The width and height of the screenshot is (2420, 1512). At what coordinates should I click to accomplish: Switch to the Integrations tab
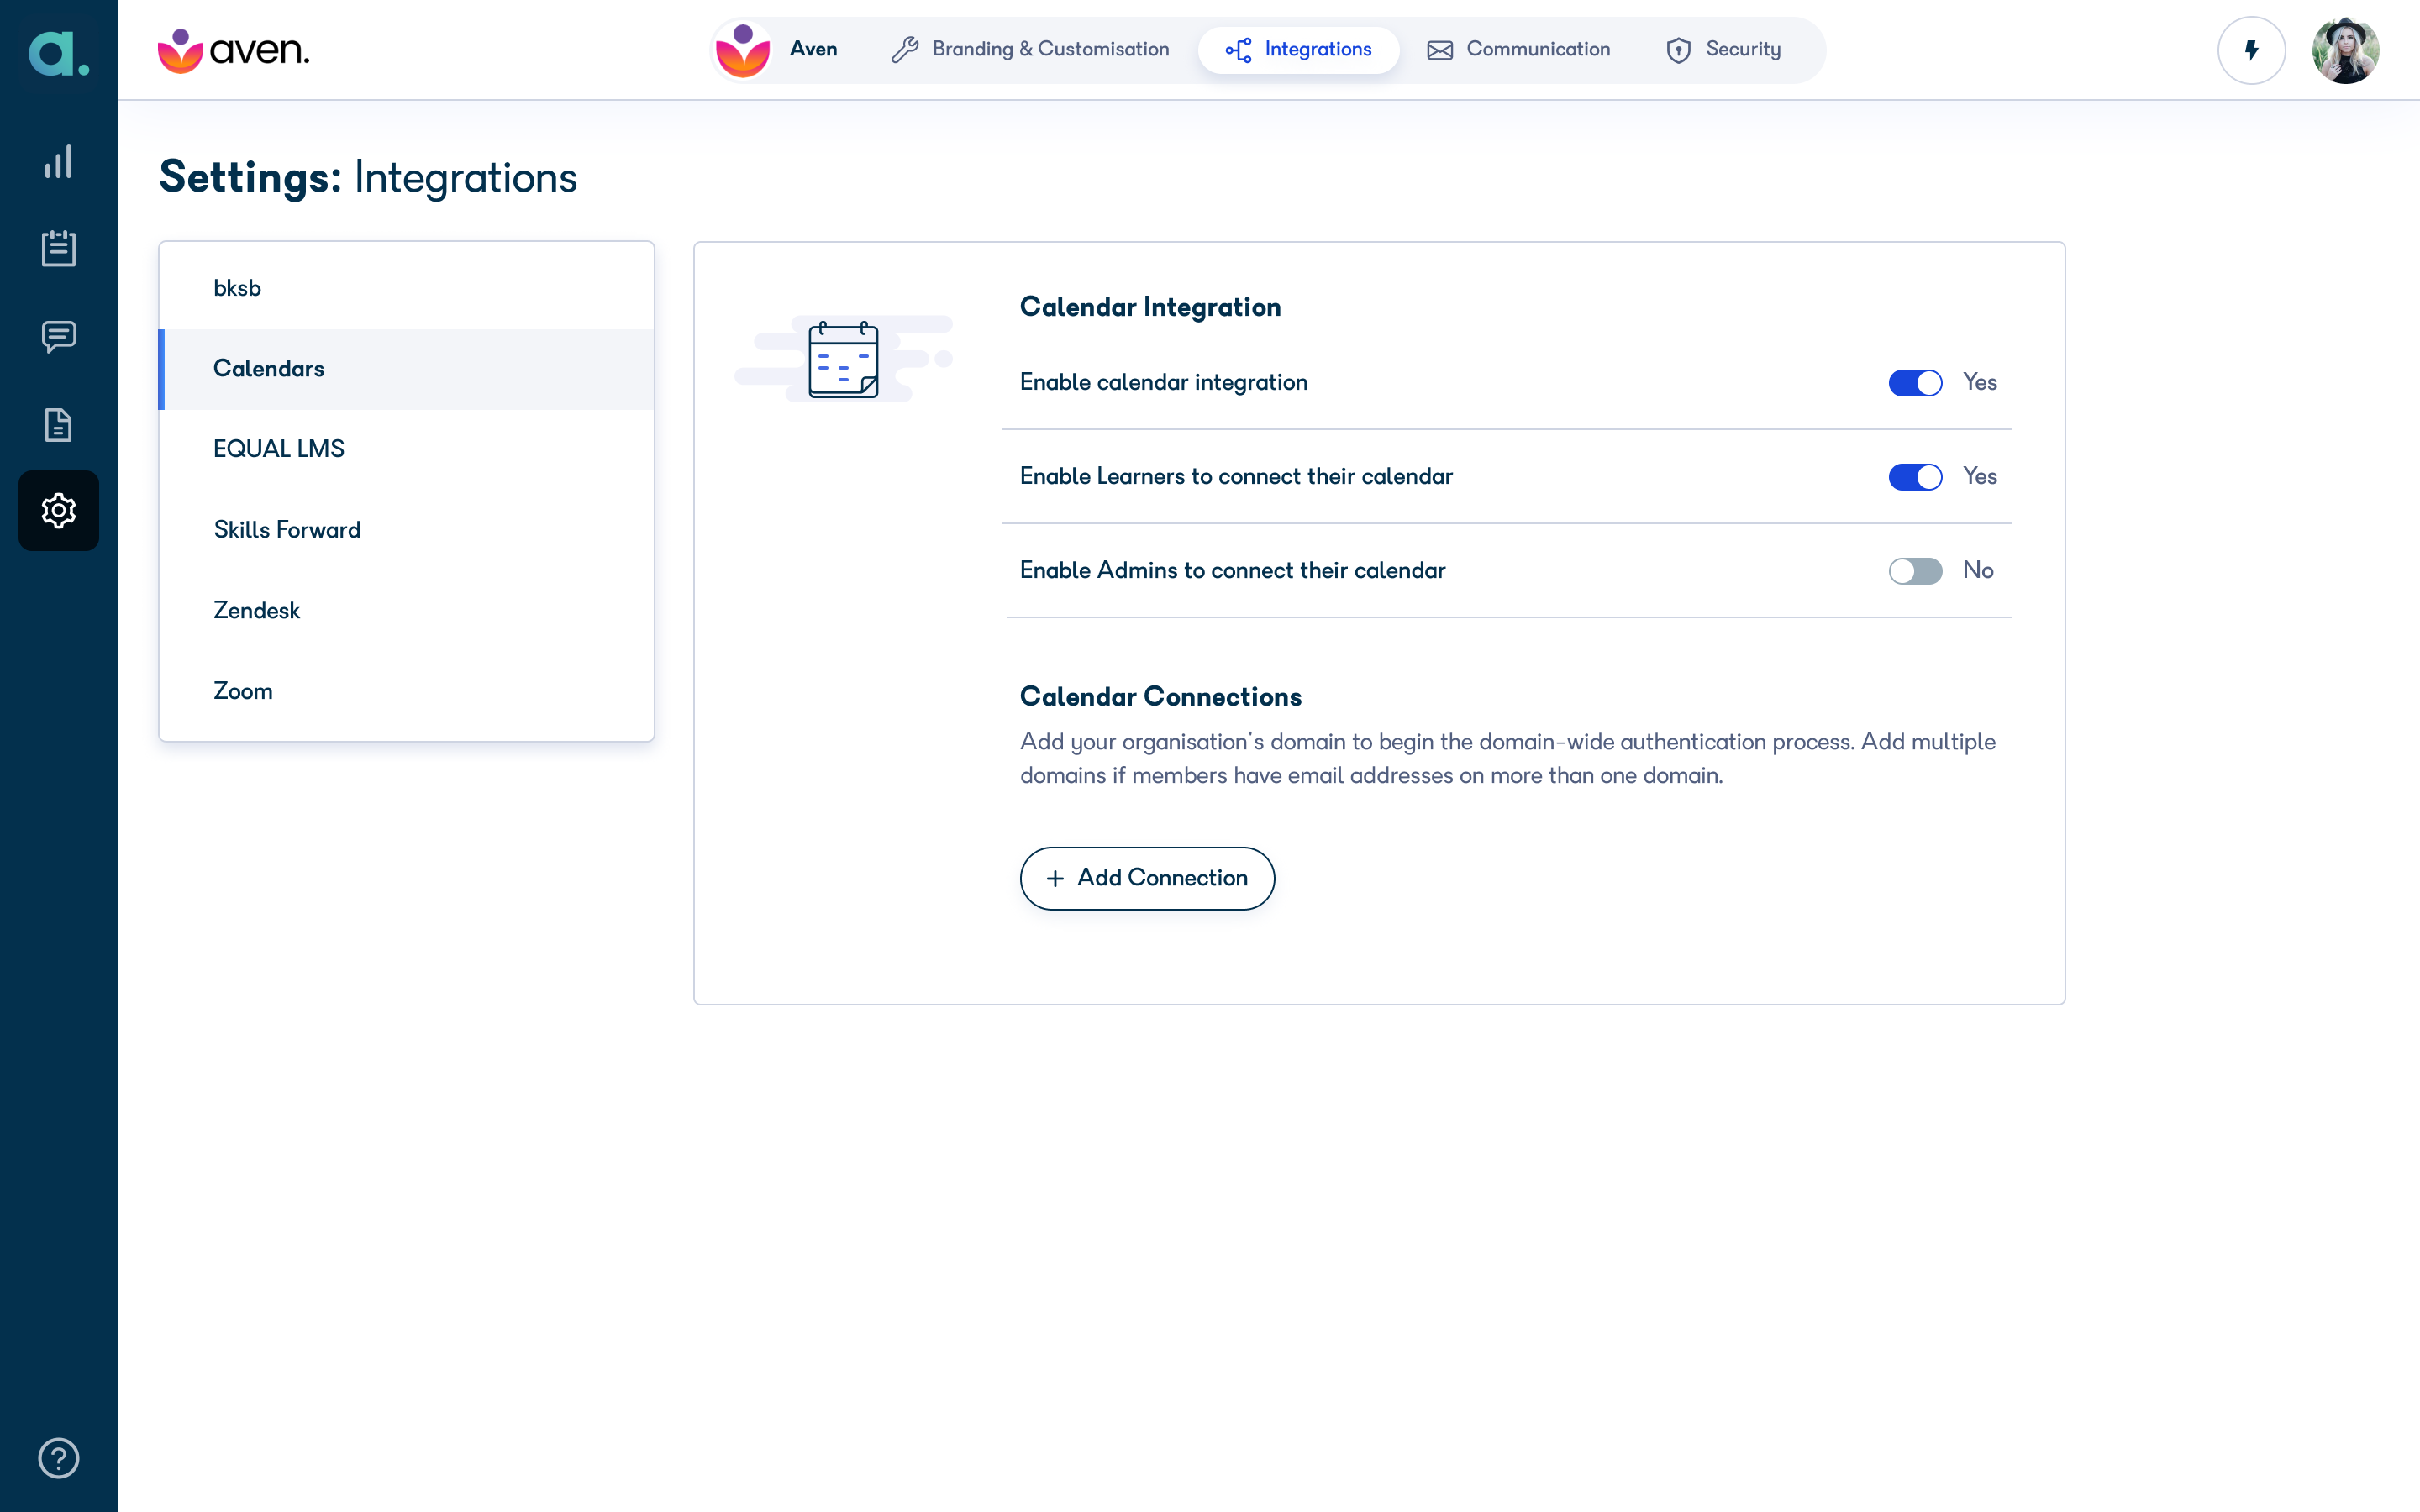(x=1298, y=50)
